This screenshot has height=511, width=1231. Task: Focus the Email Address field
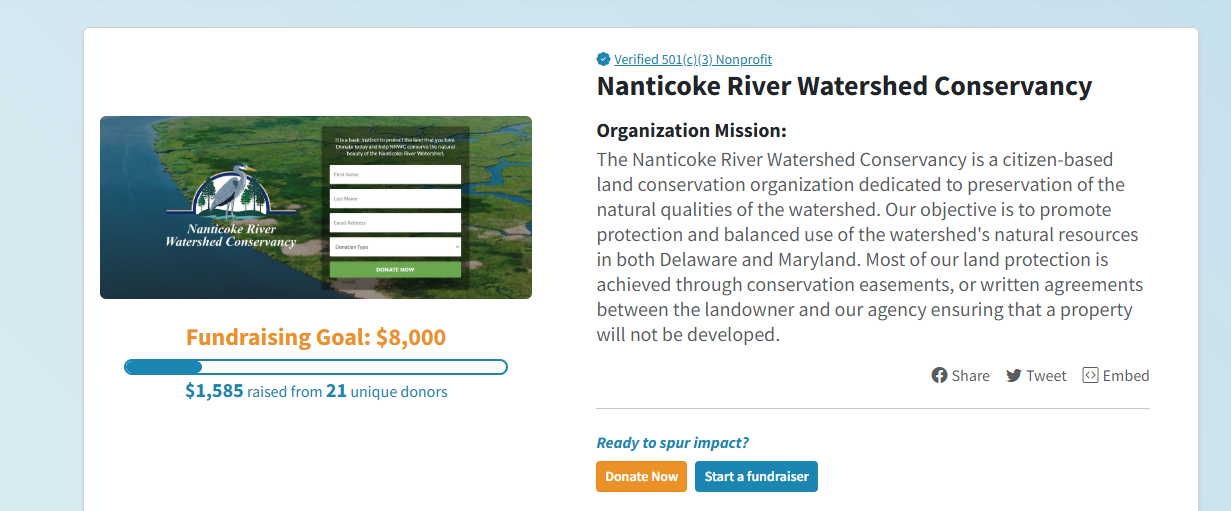(395, 223)
